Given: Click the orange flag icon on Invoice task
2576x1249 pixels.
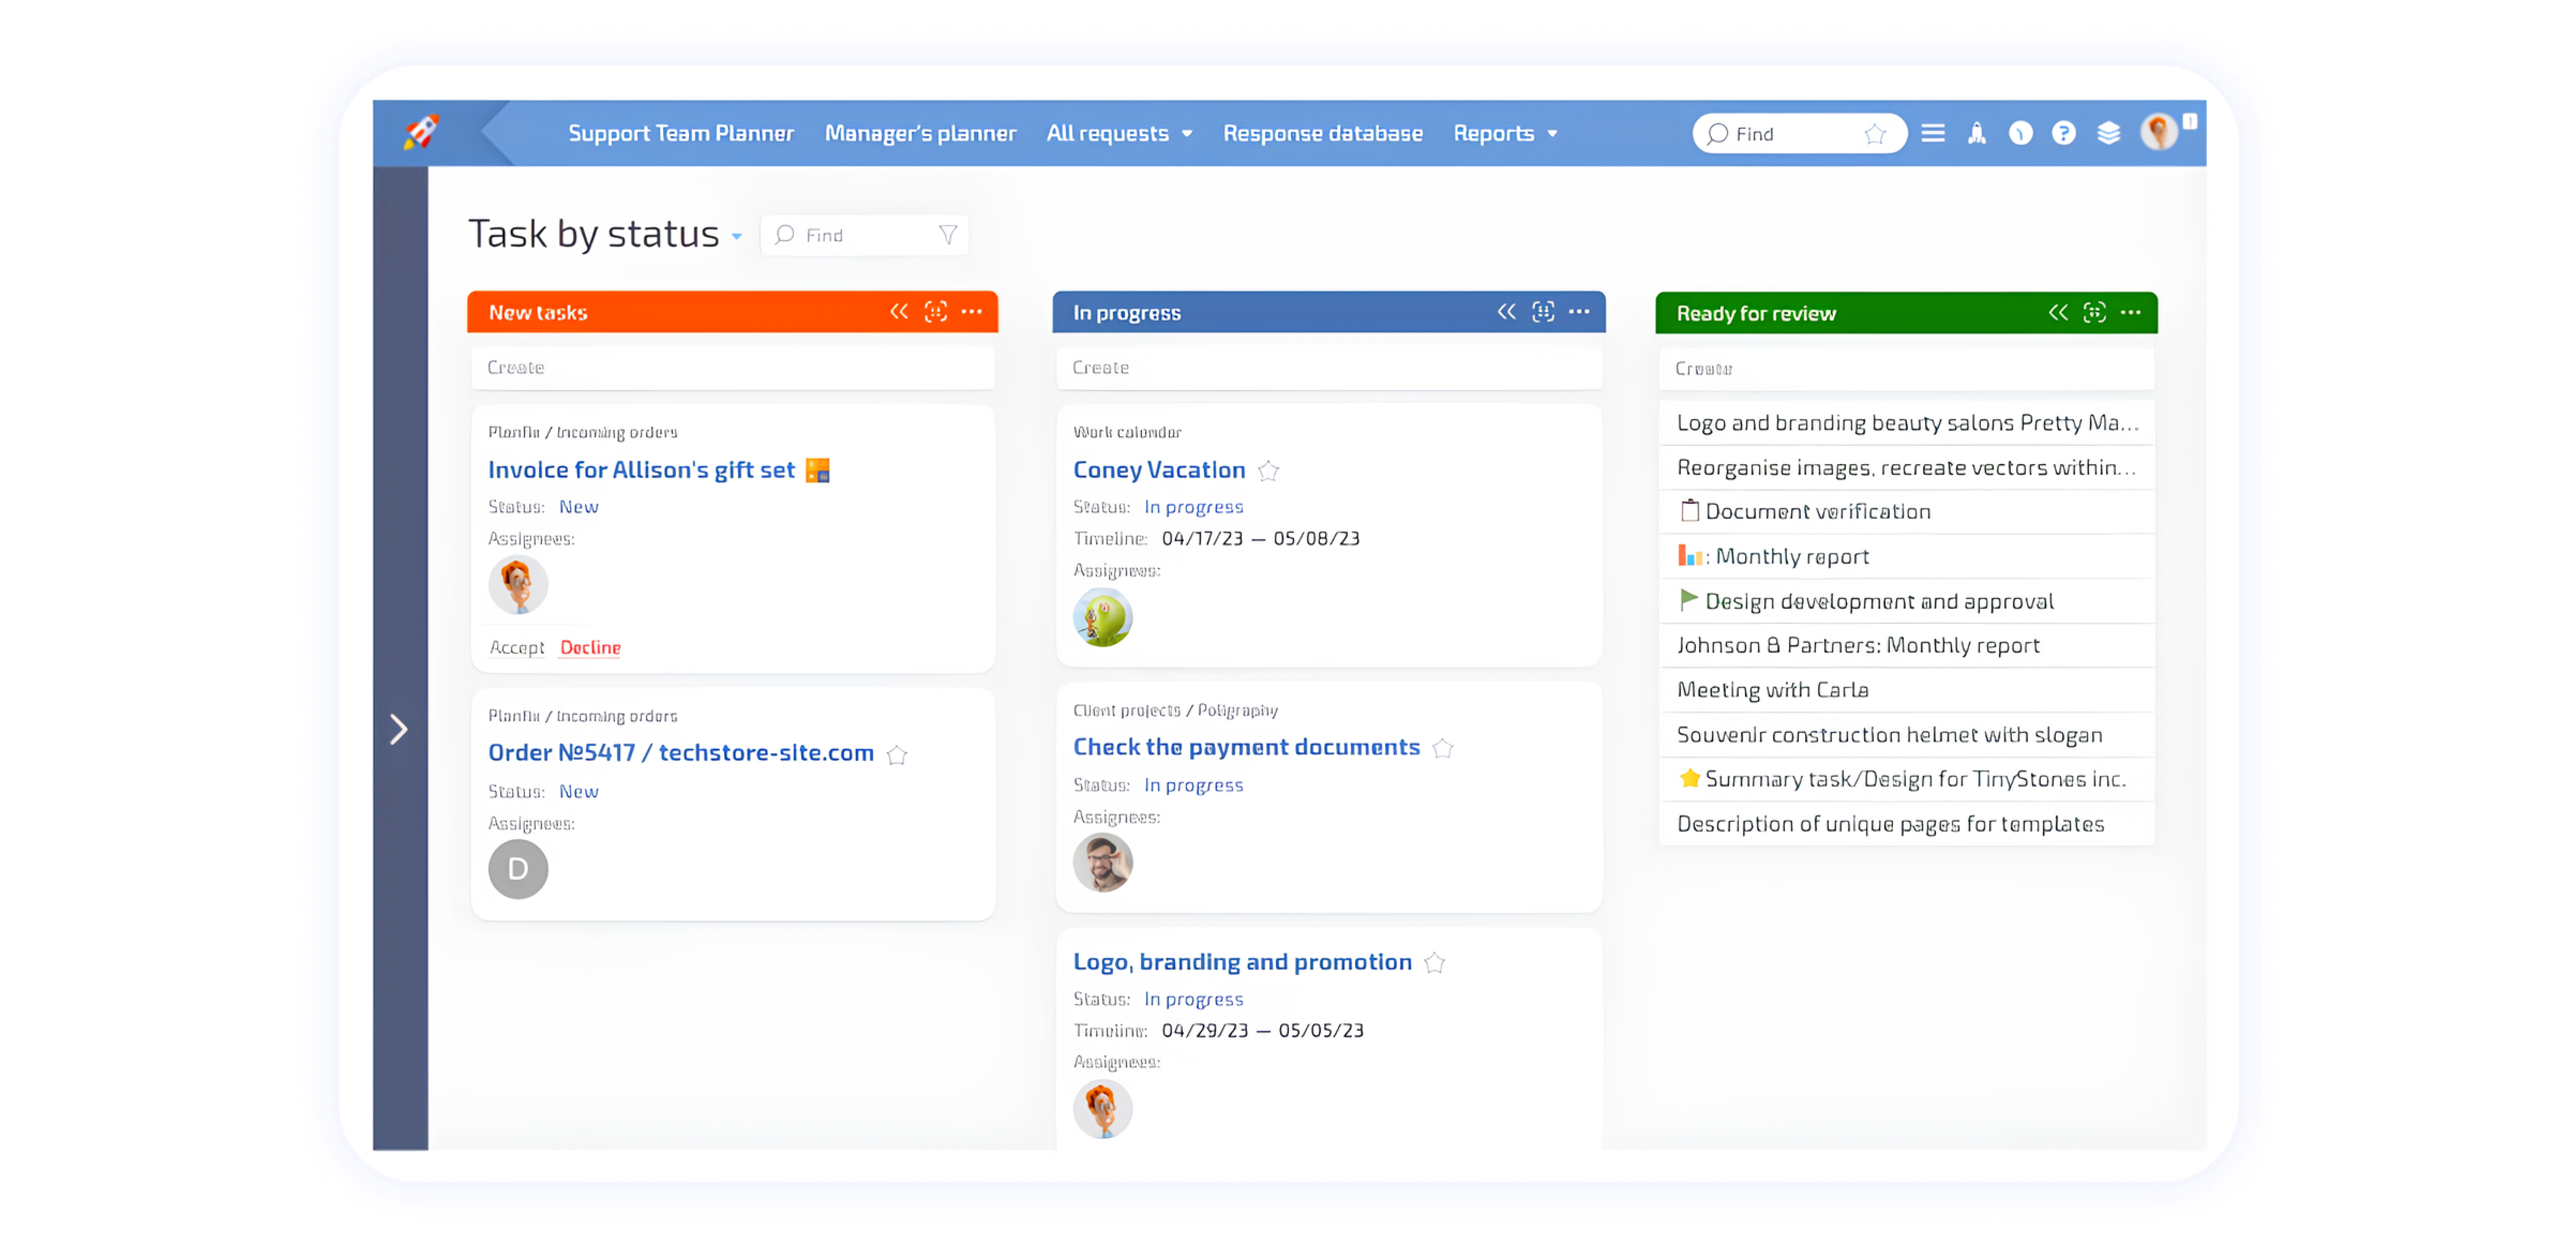Looking at the screenshot, I should click(x=818, y=470).
